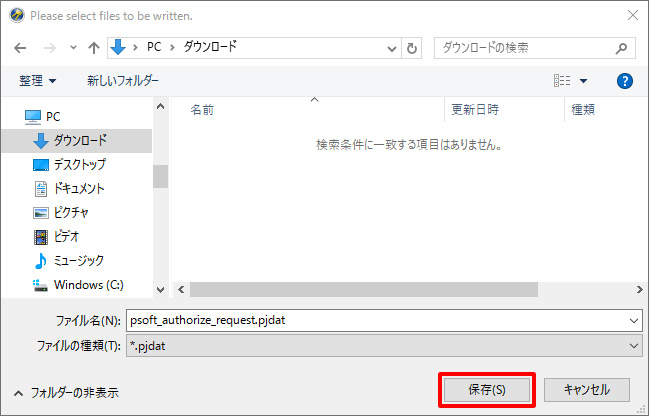
Task: Open Windows (C:) drive
Action: pyautogui.click(x=87, y=284)
